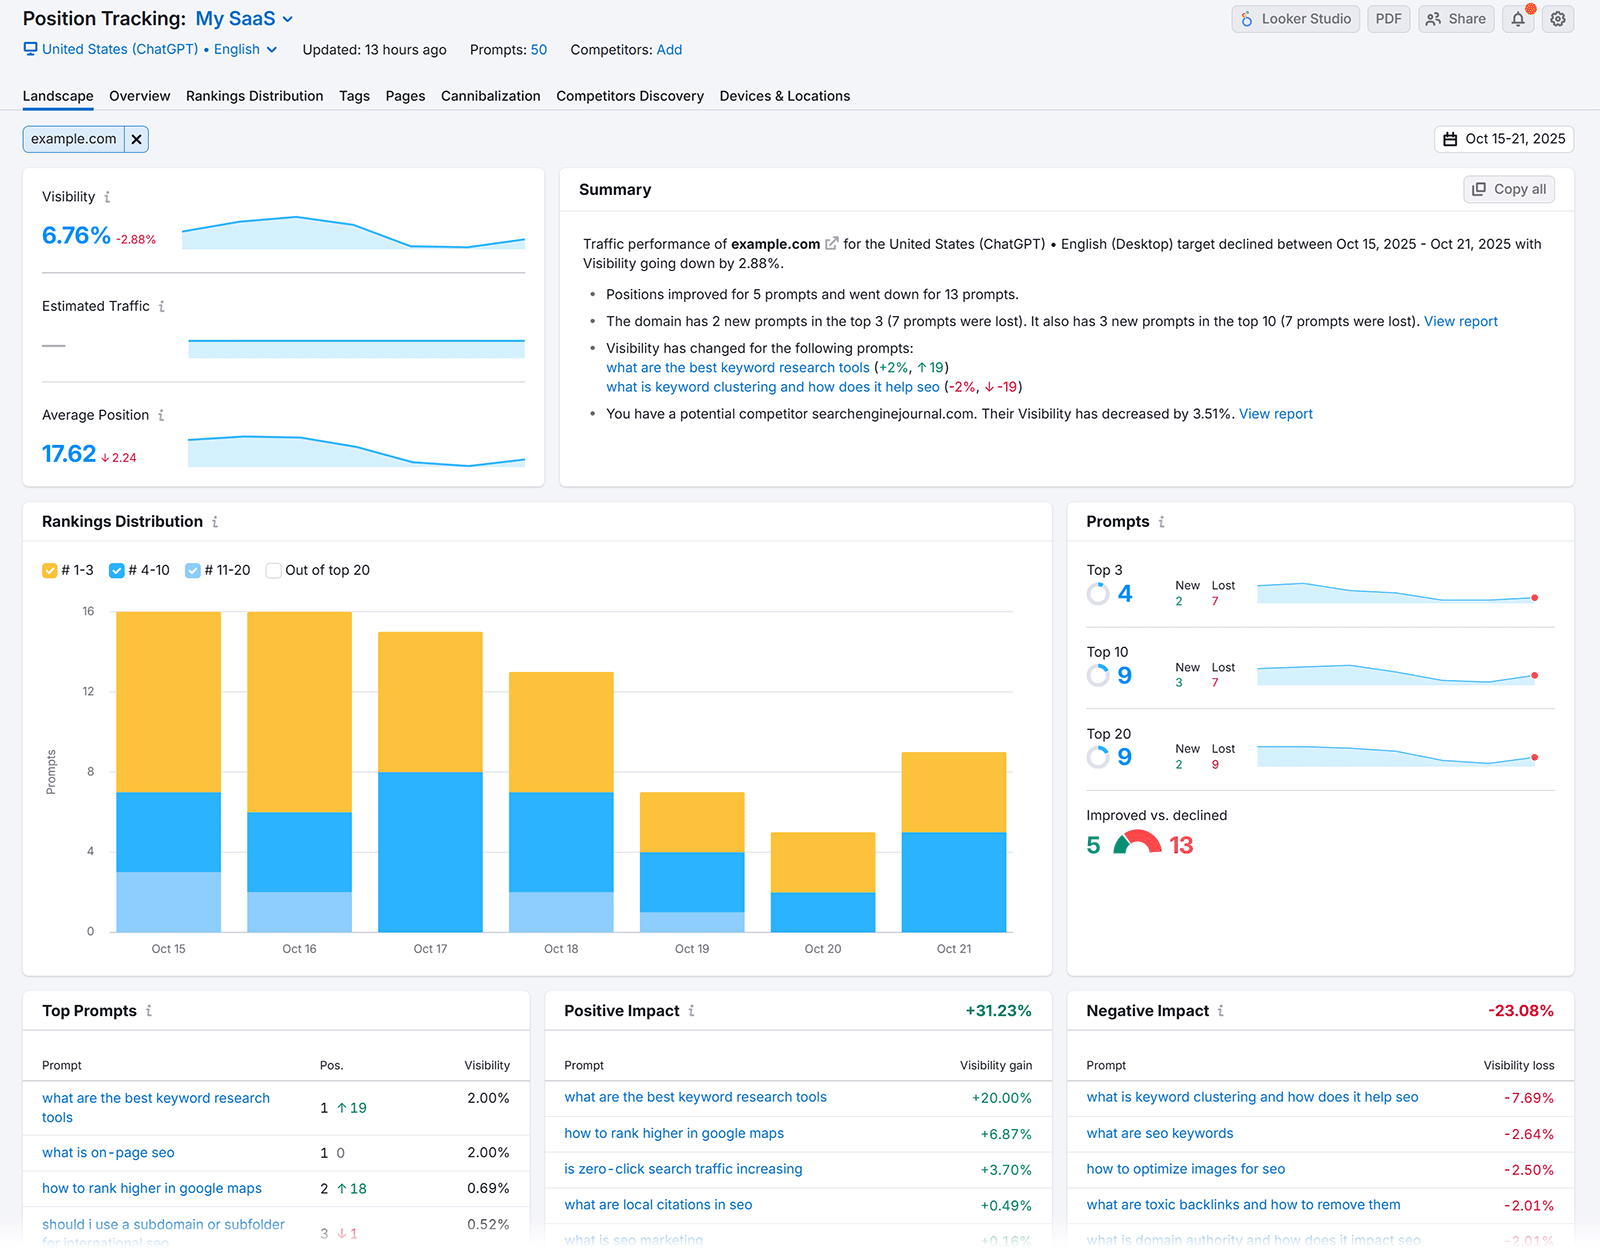This screenshot has width=1600, height=1252.
Task: Open the notifications bell
Action: [1517, 18]
